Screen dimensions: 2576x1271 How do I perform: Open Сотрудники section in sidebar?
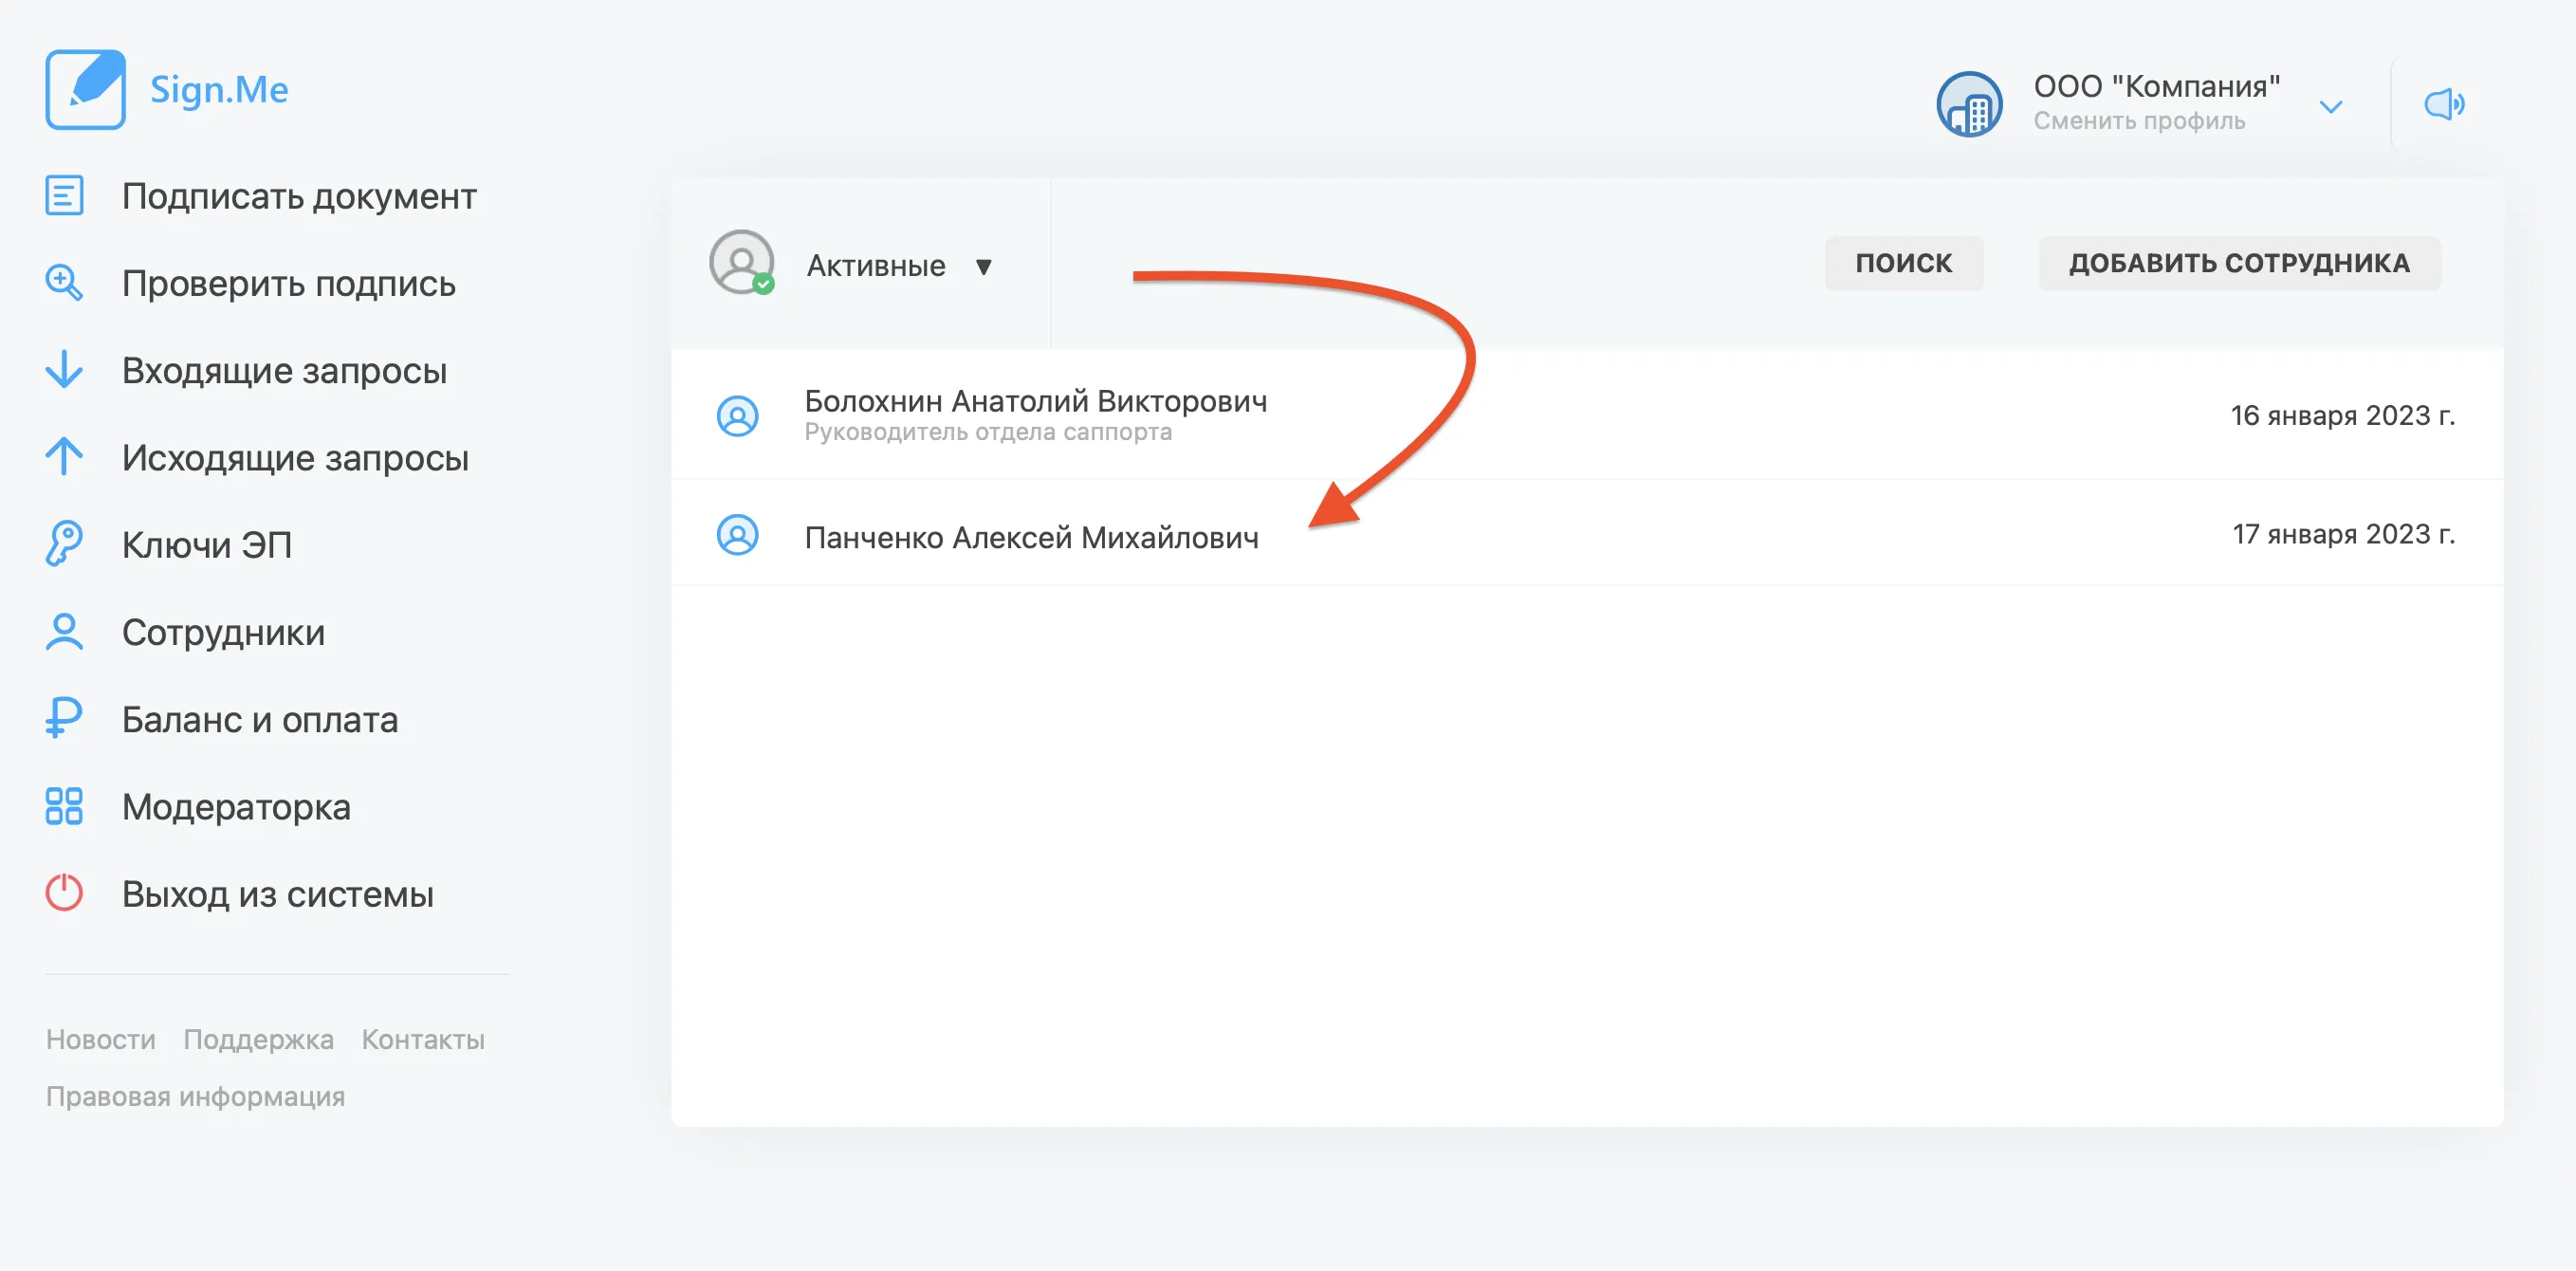pyautogui.click(x=223, y=632)
